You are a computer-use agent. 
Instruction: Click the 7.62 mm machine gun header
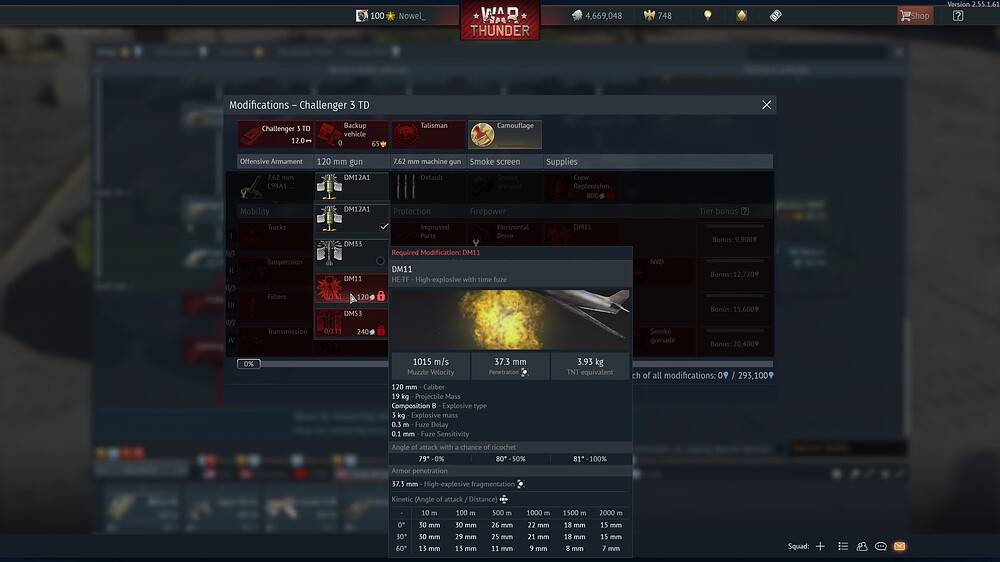(x=427, y=161)
